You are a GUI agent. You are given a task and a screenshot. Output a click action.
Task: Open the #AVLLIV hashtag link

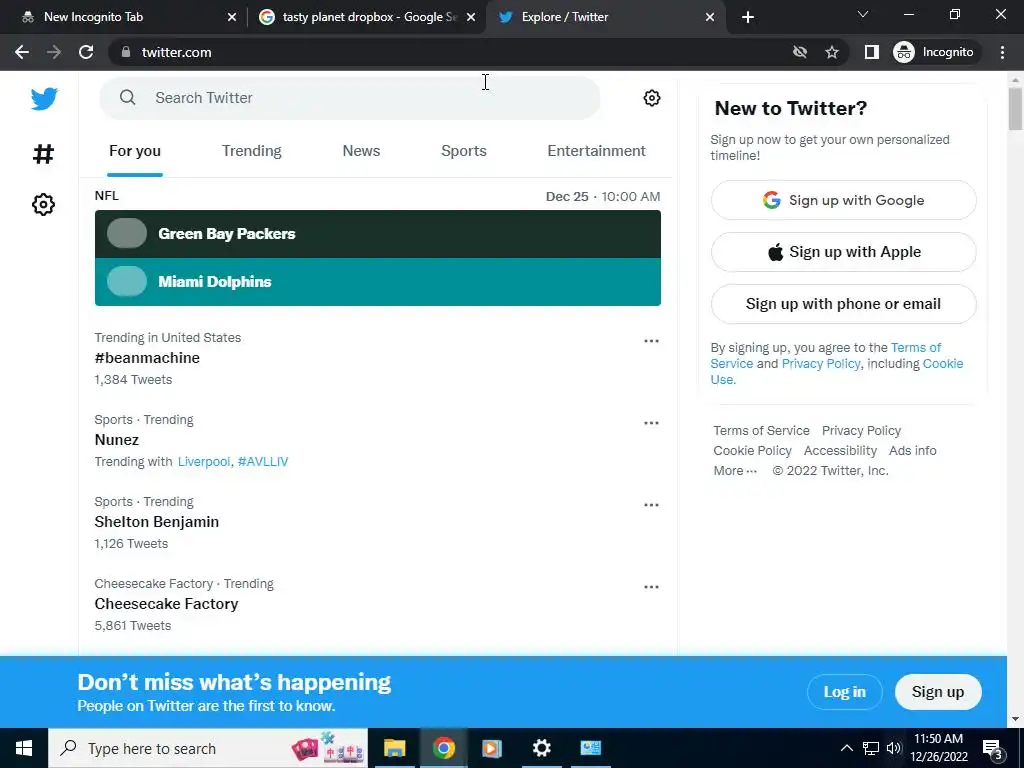point(263,462)
